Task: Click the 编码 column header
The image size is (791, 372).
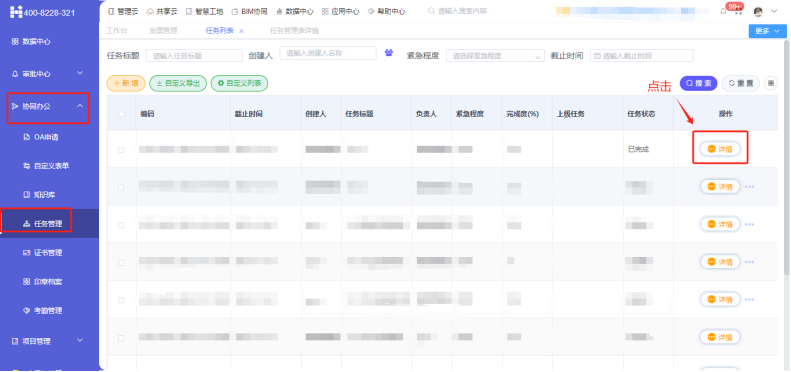Action: (147, 114)
